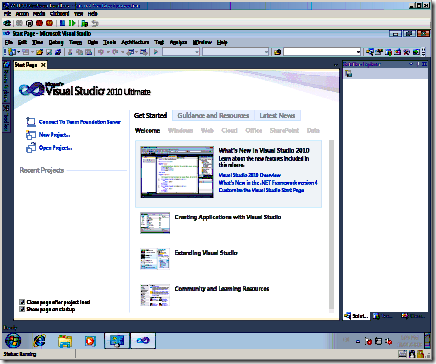Open the active documents list dropdown arrow
436x364 pixels.
coord(336,65)
